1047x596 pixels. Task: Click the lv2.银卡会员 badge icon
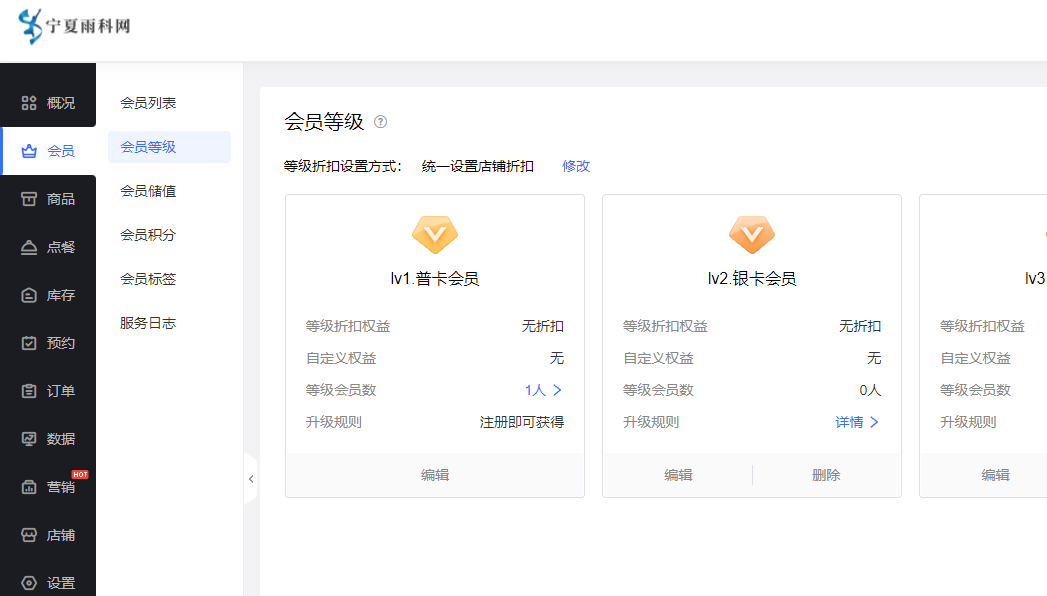[x=752, y=234]
